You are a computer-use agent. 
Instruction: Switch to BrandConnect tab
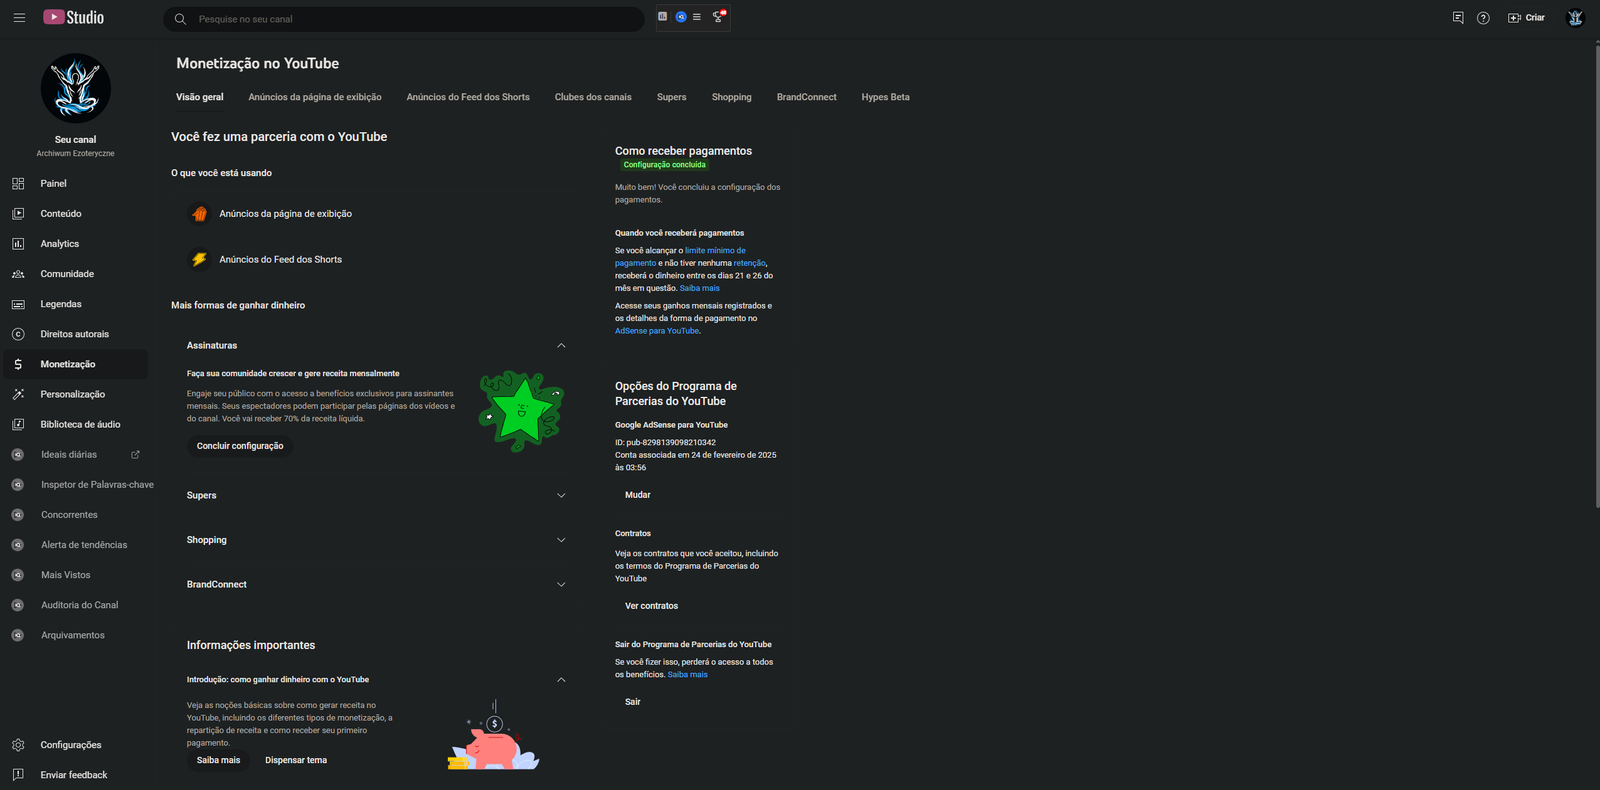[807, 97]
